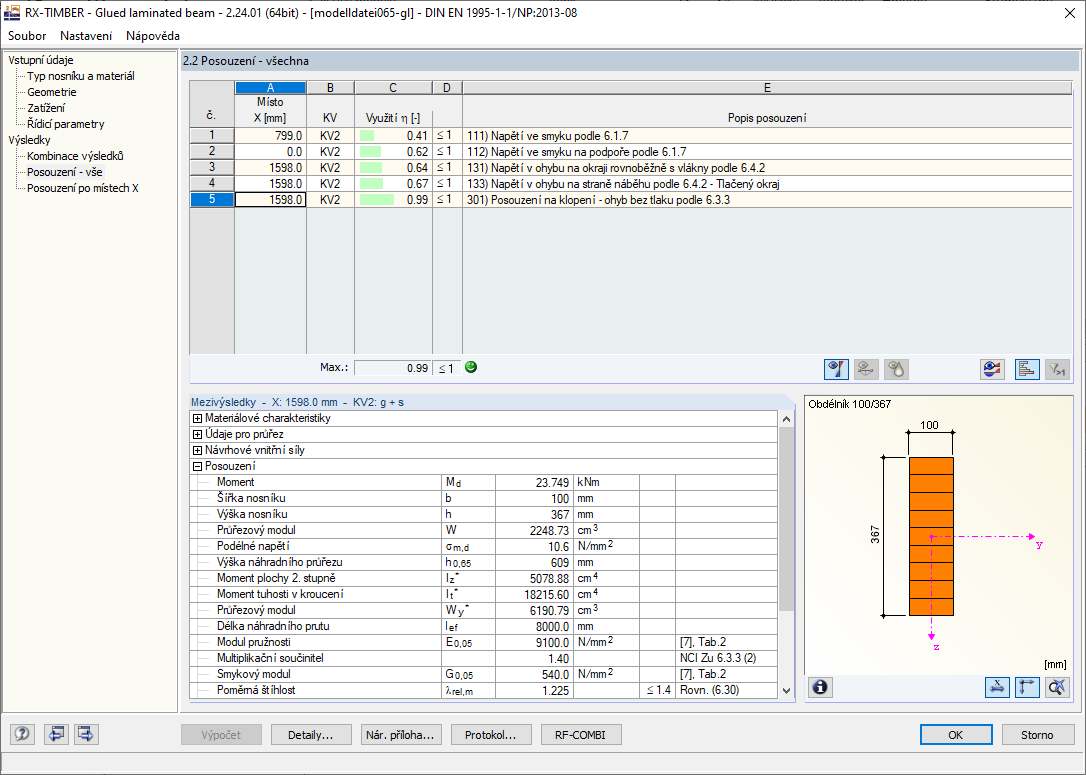The height and width of the screenshot is (775, 1086).
Task: Open the Nastavení menu
Action: pos(86,35)
